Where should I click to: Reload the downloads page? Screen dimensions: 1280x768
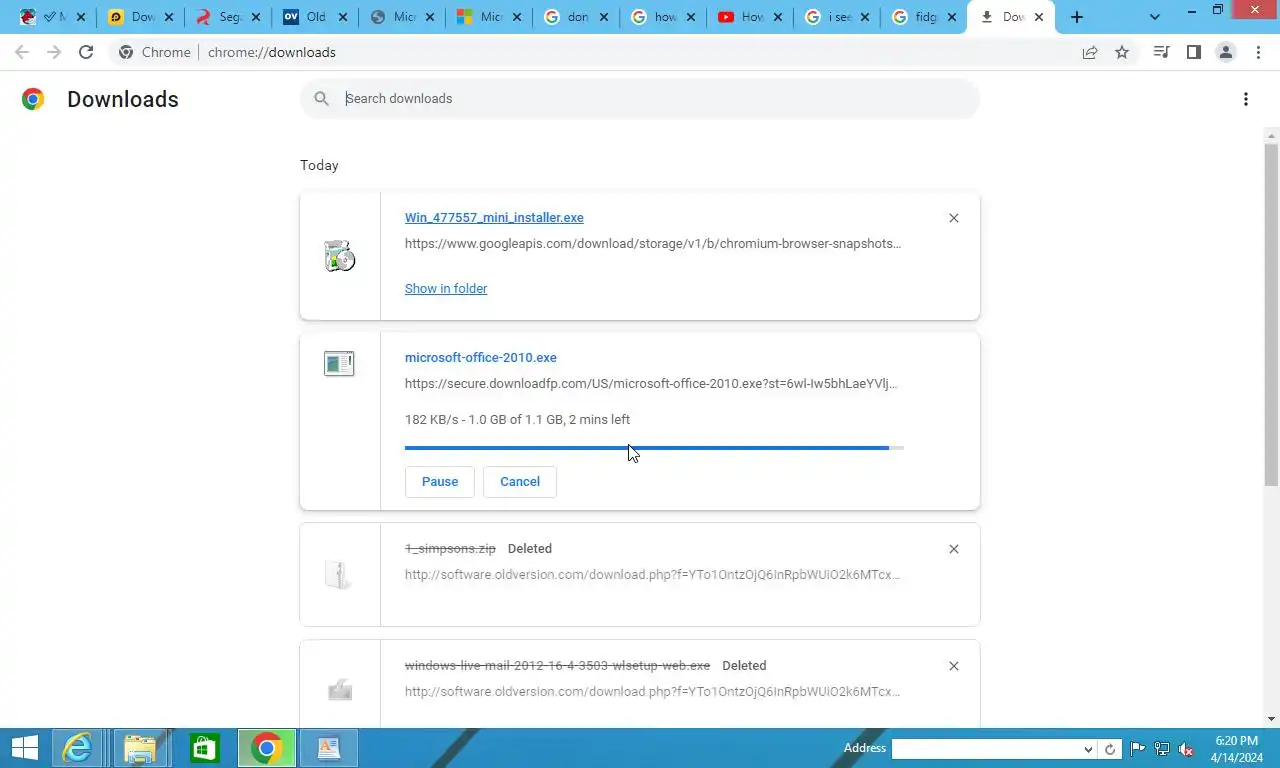86,52
